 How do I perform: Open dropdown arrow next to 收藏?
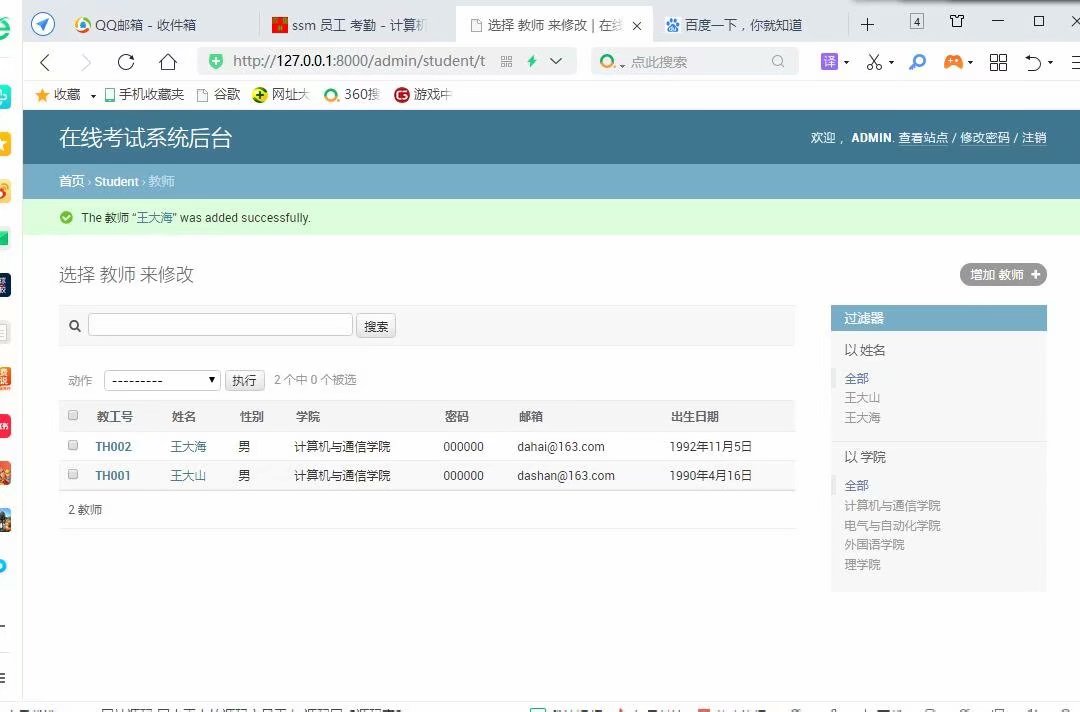93,96
